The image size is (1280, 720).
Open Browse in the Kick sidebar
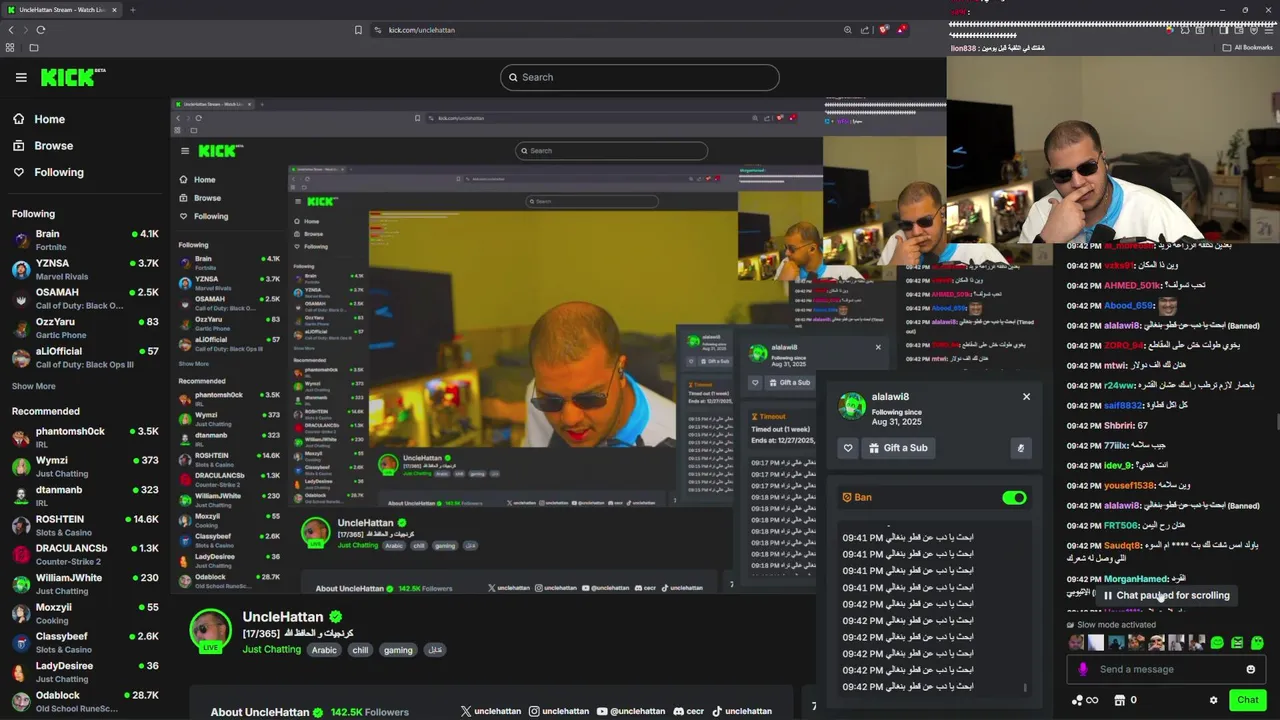click(42, 146)
